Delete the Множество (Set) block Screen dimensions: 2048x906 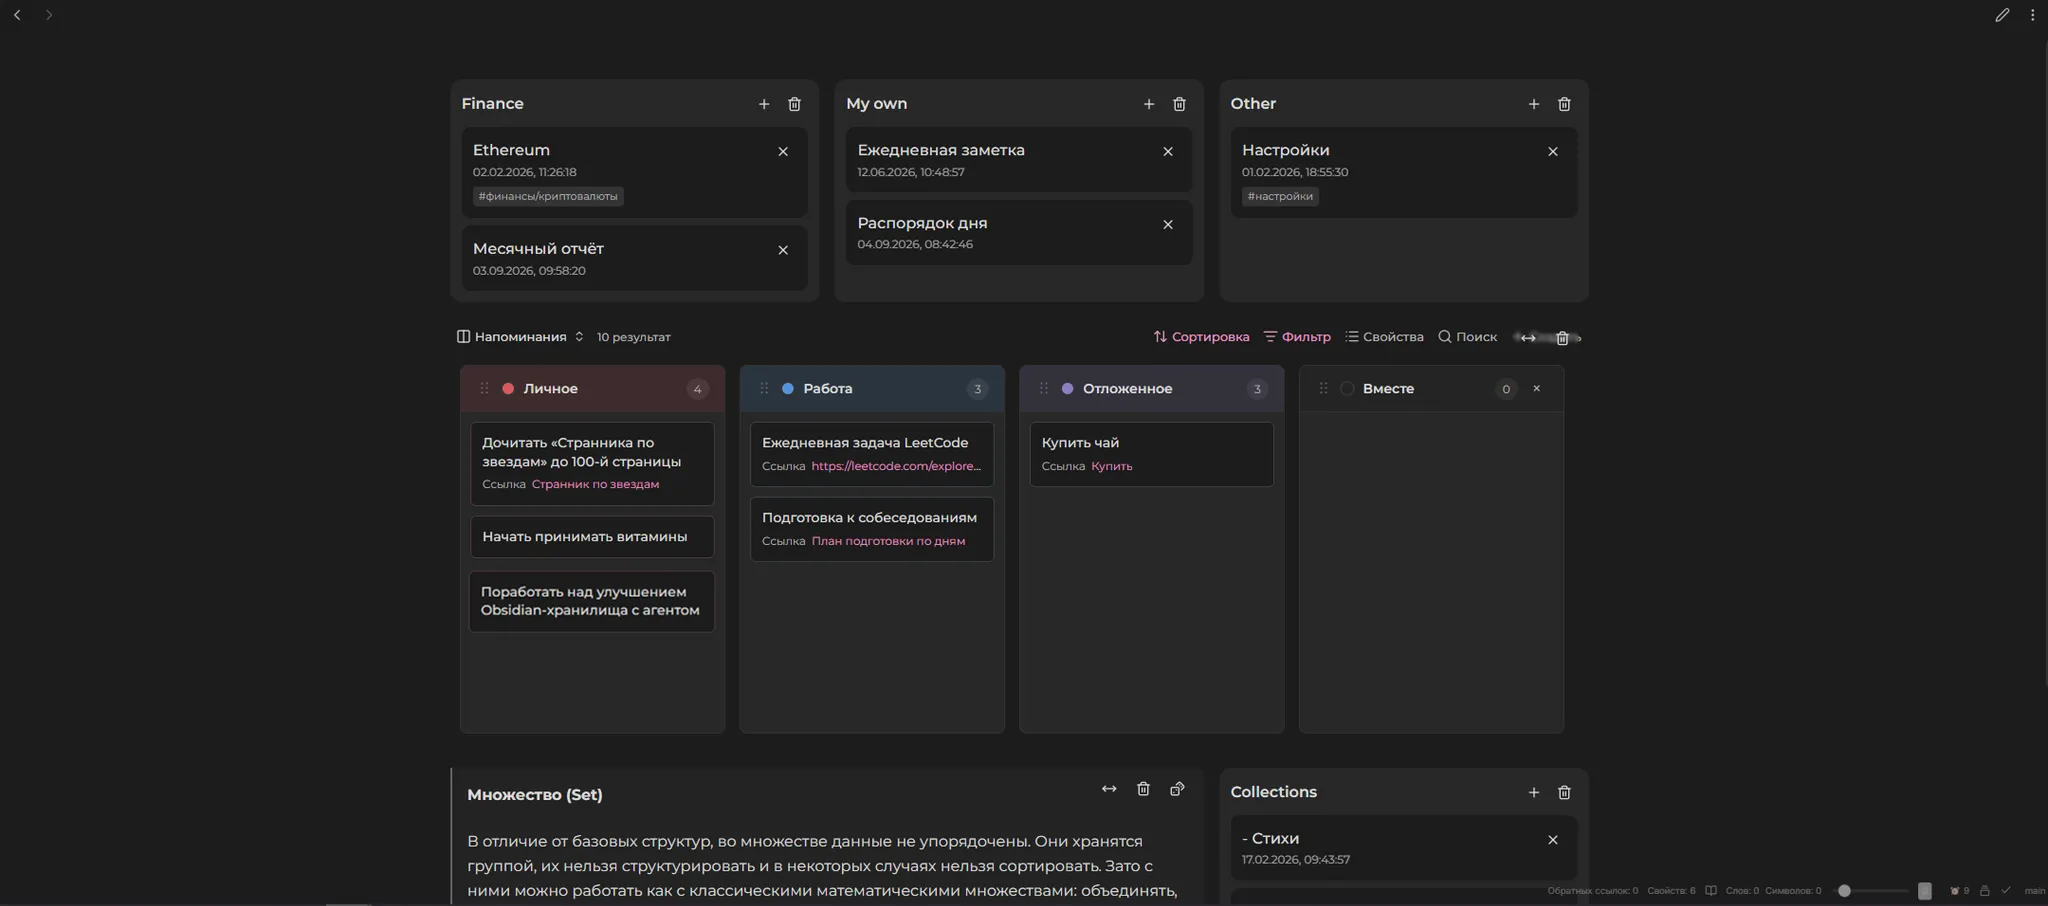click(1143, 789)
